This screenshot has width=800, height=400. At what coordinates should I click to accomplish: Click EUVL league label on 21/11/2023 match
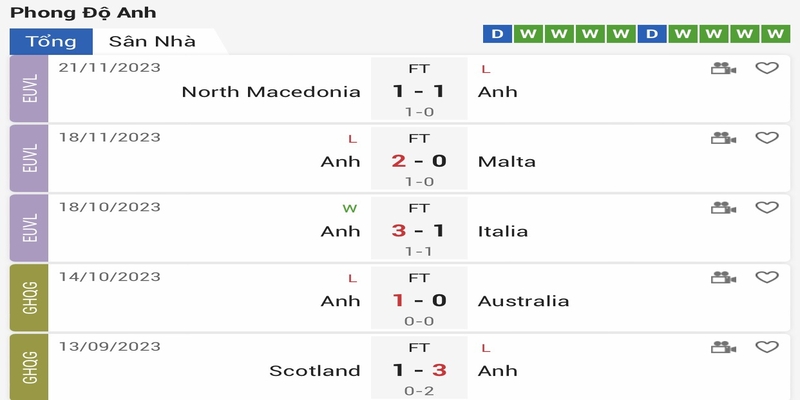tap(29, 89)
